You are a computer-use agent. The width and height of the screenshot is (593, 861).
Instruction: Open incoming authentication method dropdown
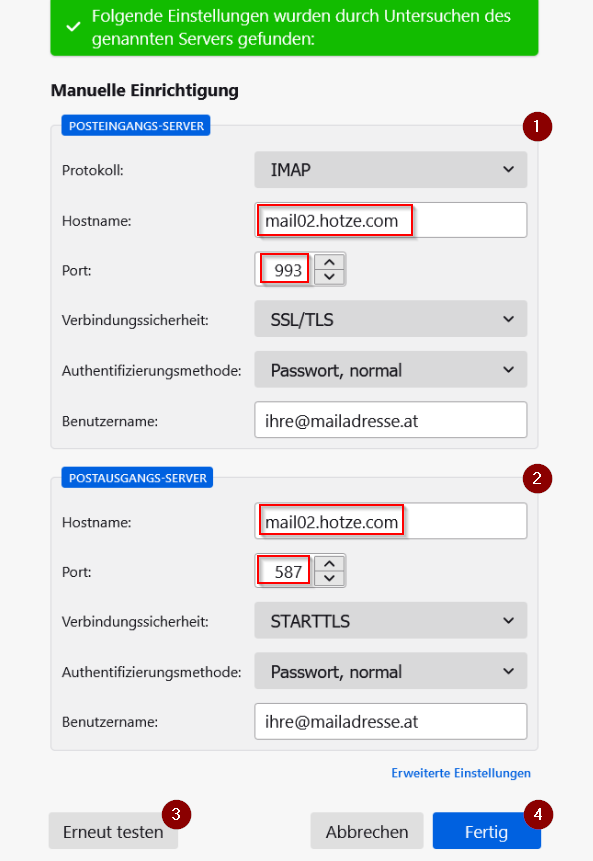pyautogui.click(x=390, y=370)
